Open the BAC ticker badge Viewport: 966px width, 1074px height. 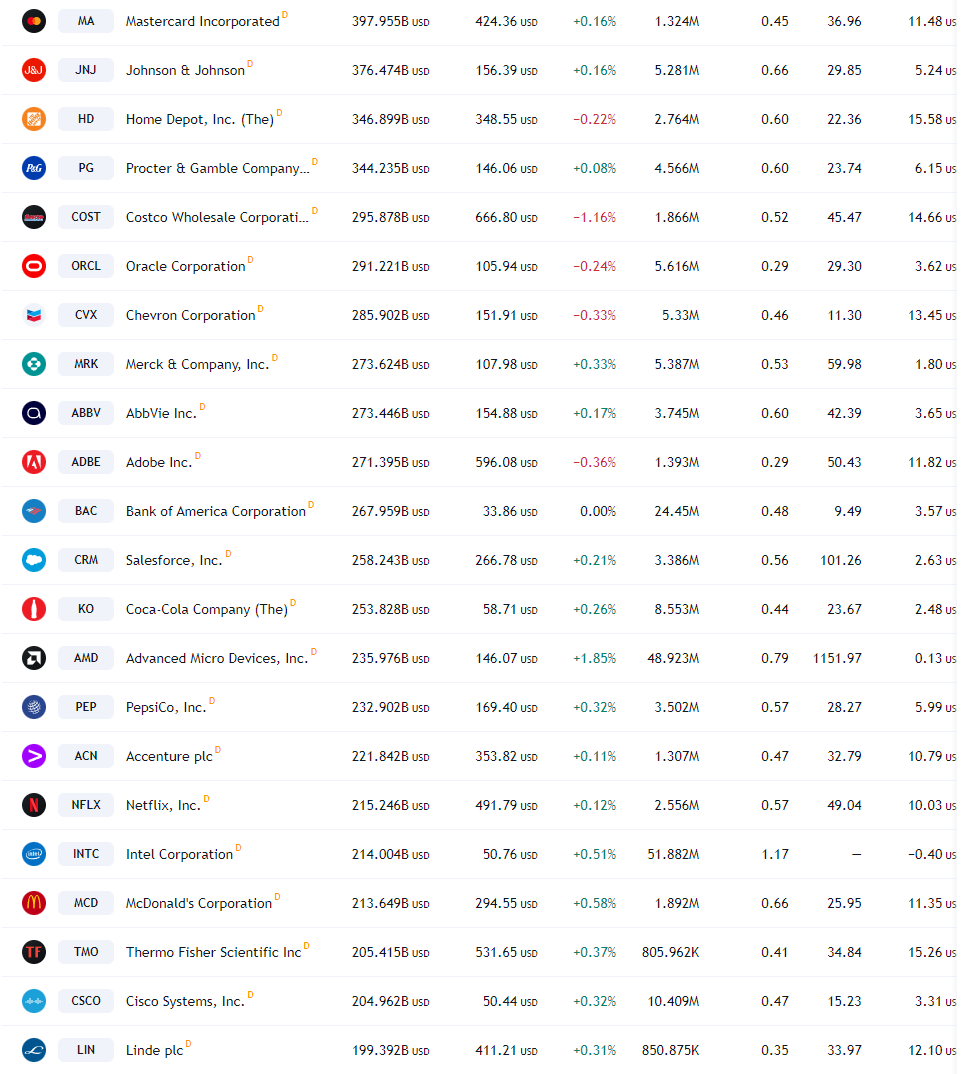[86, 511]
